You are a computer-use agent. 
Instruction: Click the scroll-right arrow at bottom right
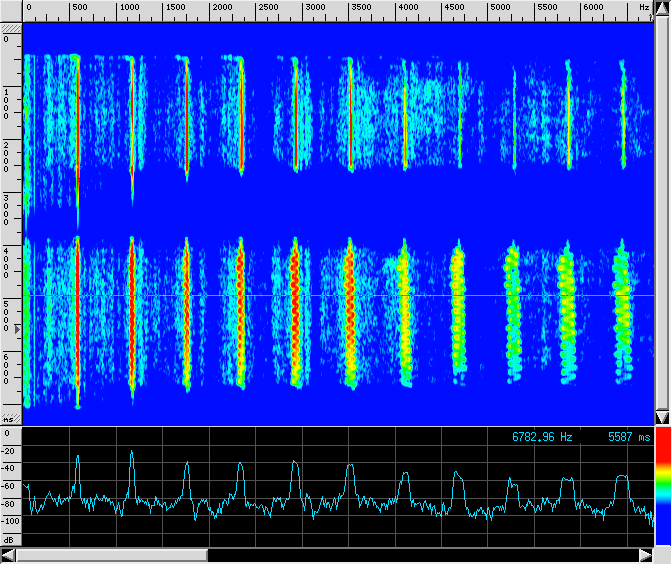646,555
